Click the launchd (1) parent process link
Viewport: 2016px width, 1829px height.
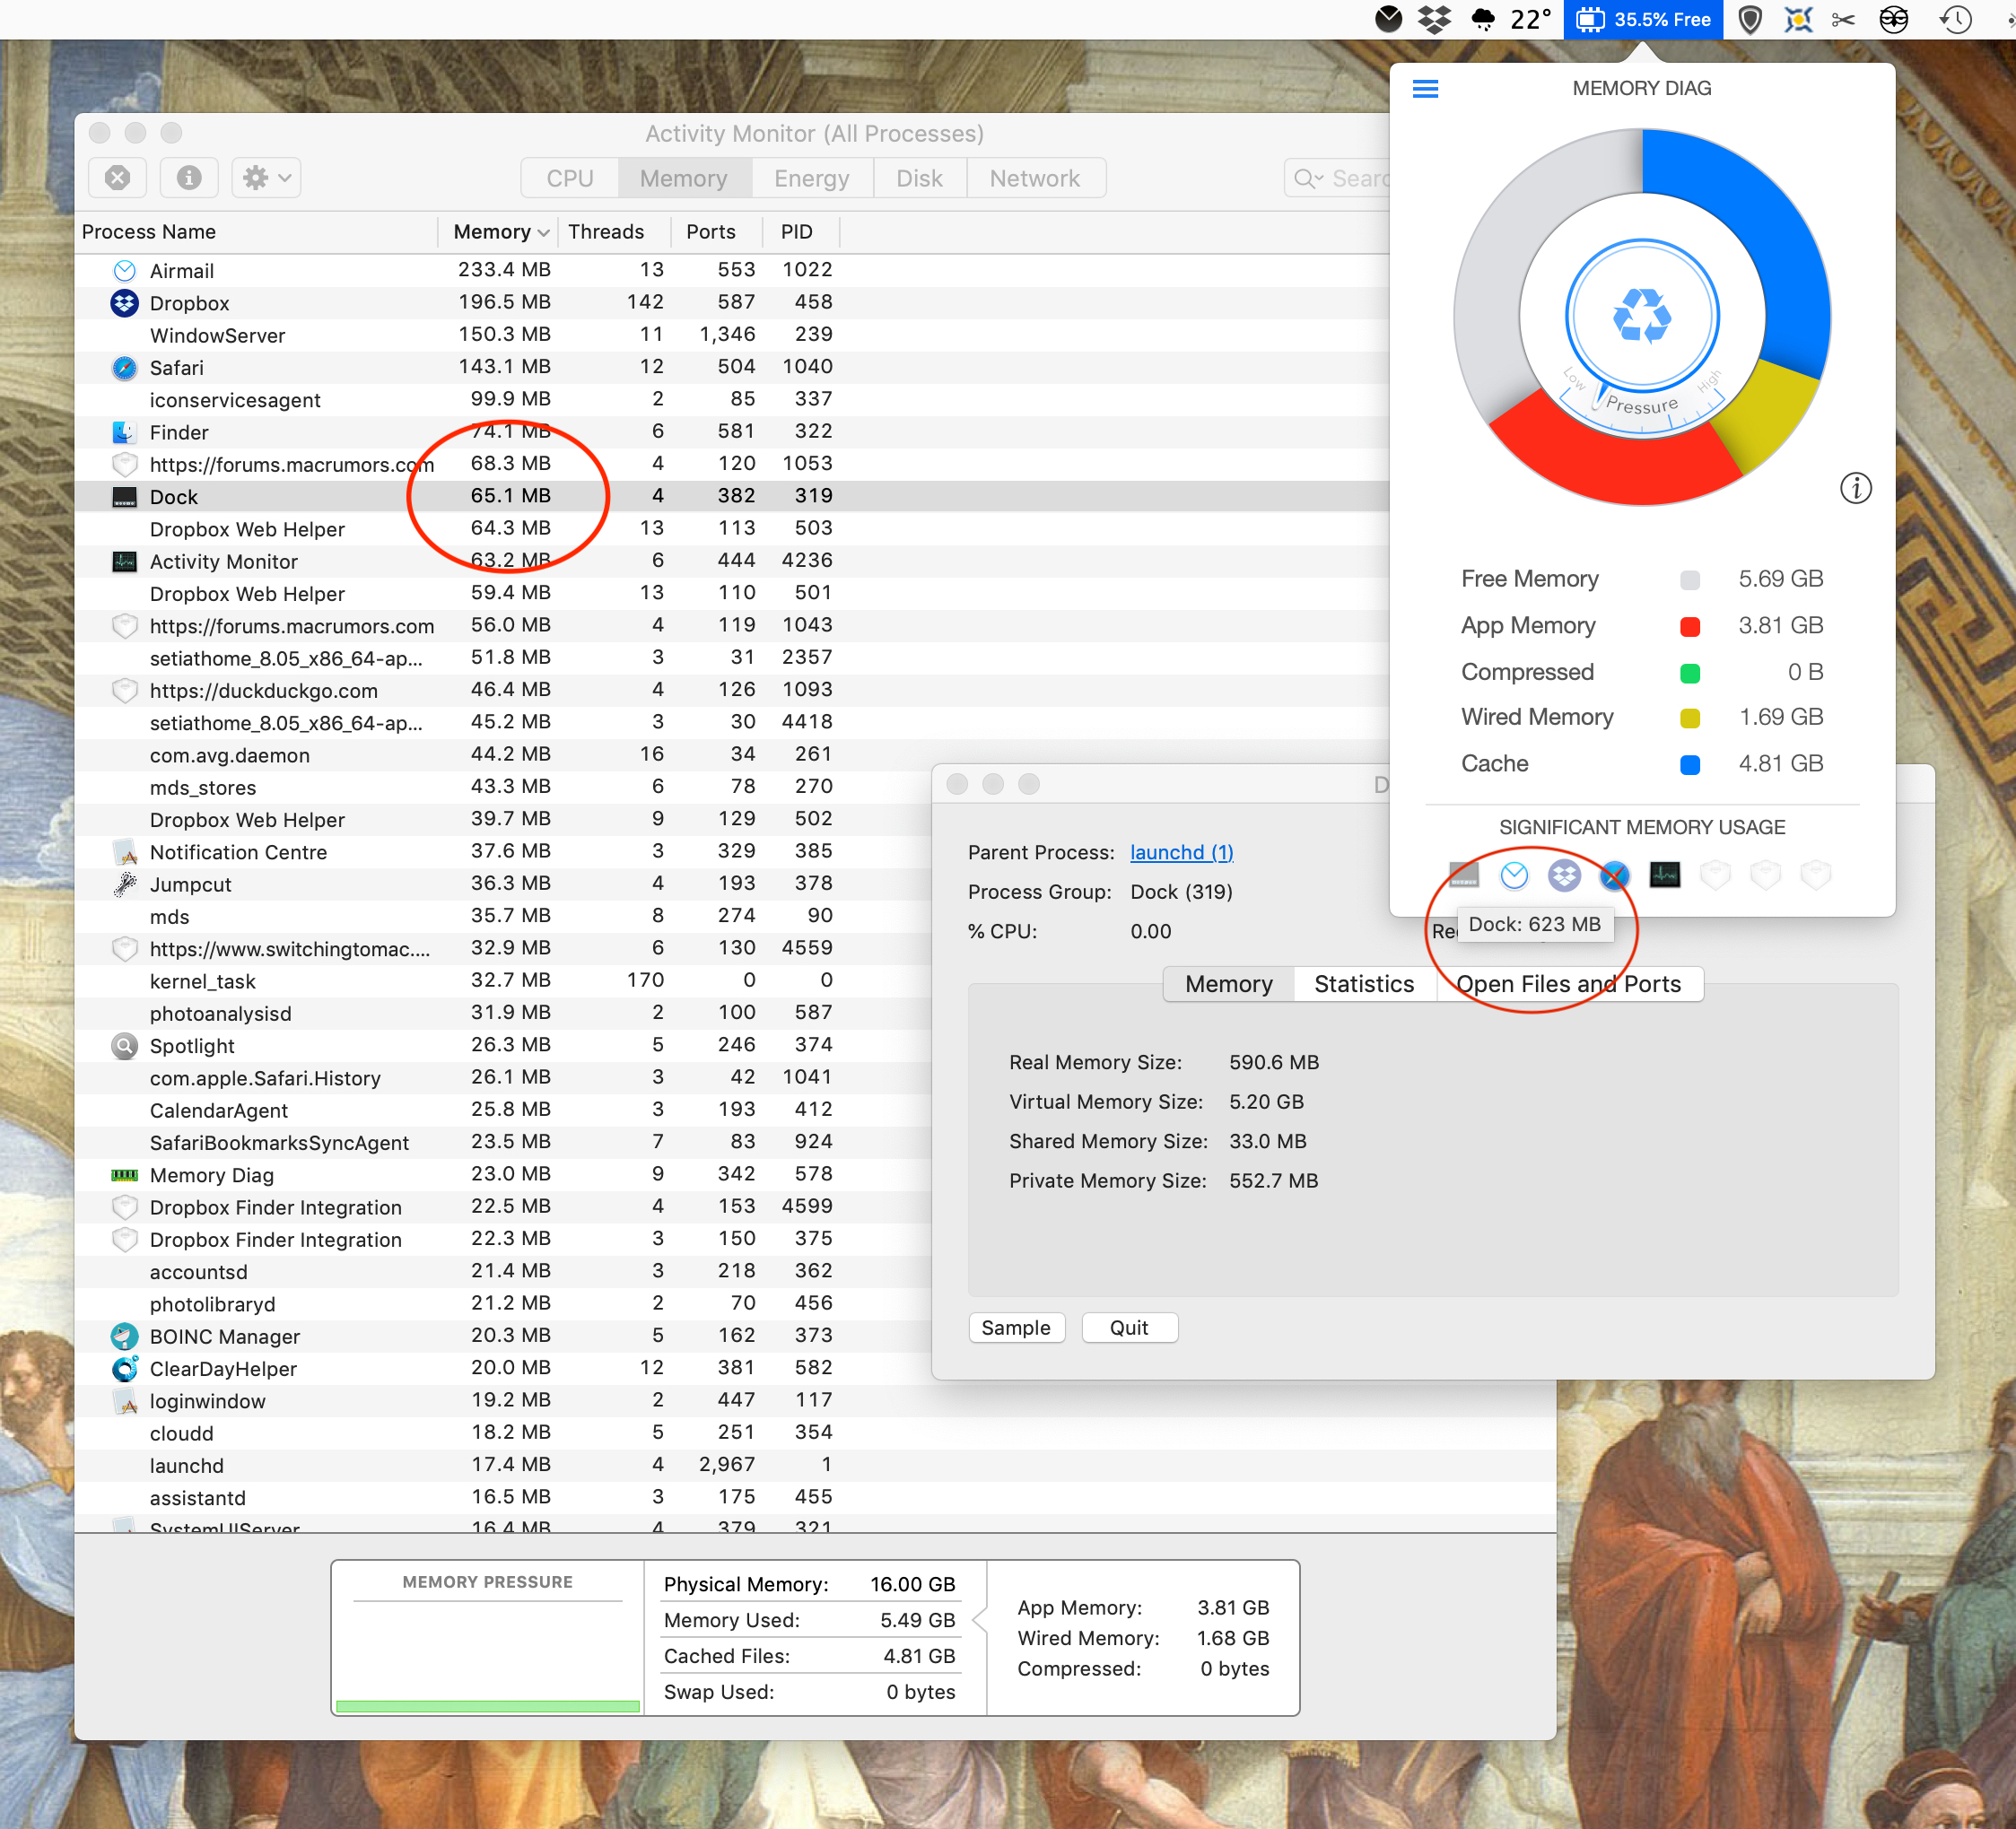(x=1181, y=852)
